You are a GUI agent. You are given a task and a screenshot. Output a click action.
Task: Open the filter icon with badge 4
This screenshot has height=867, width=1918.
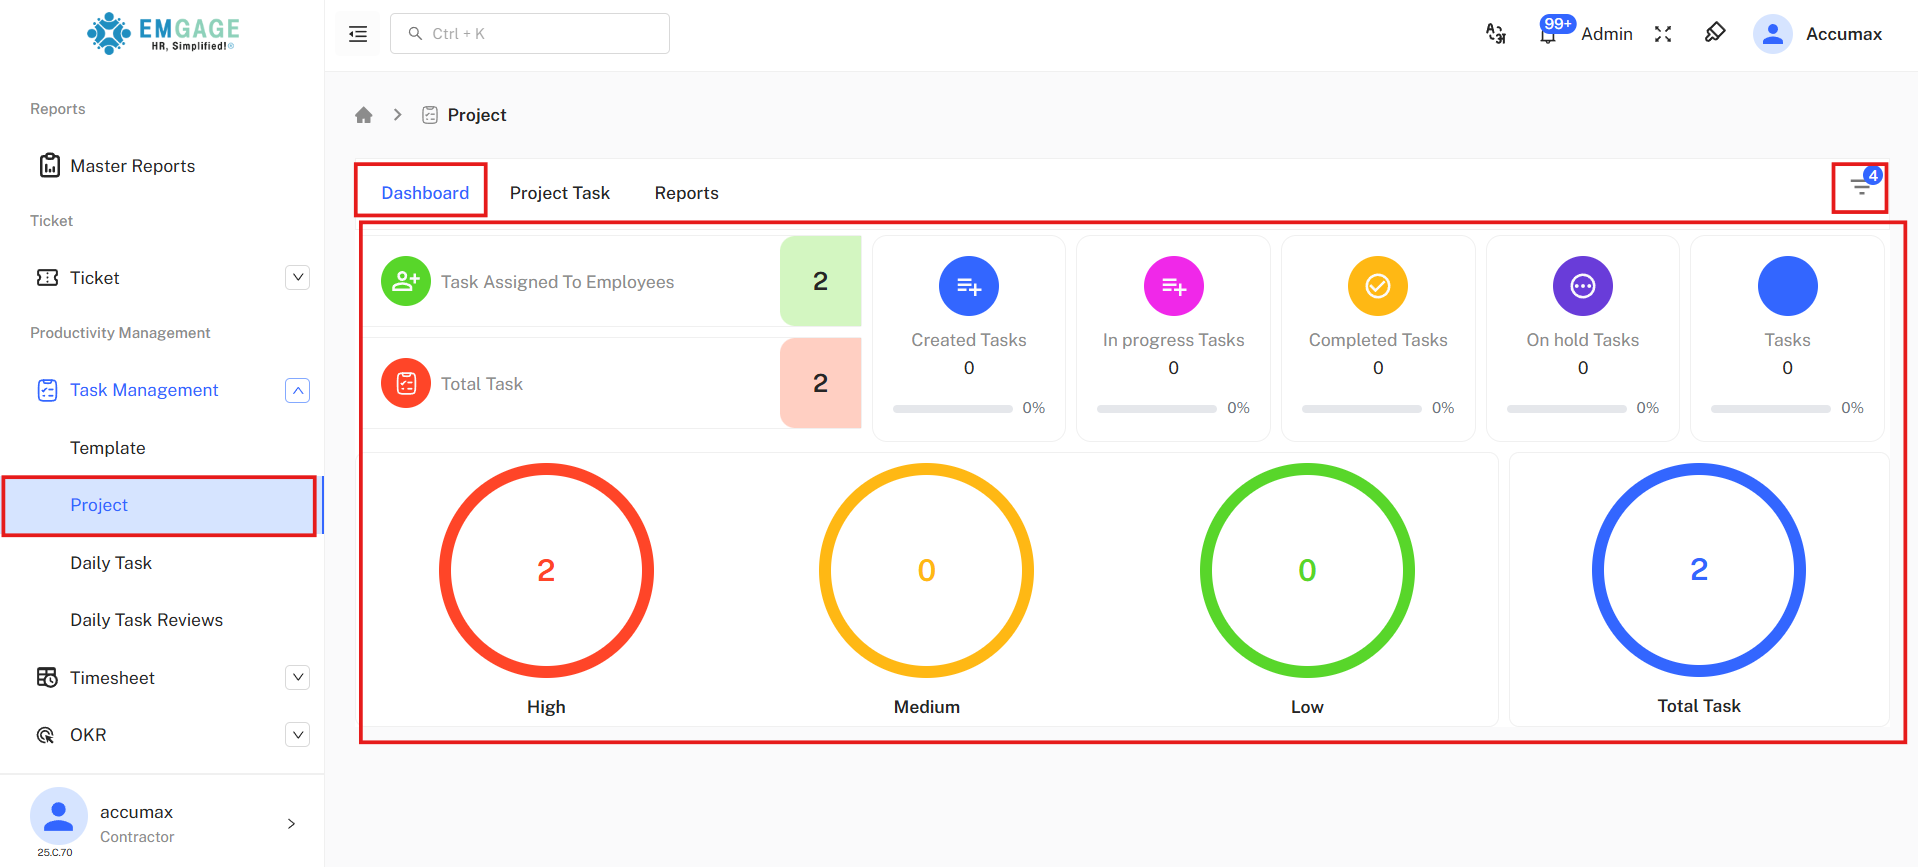[x=1860, y=187]
